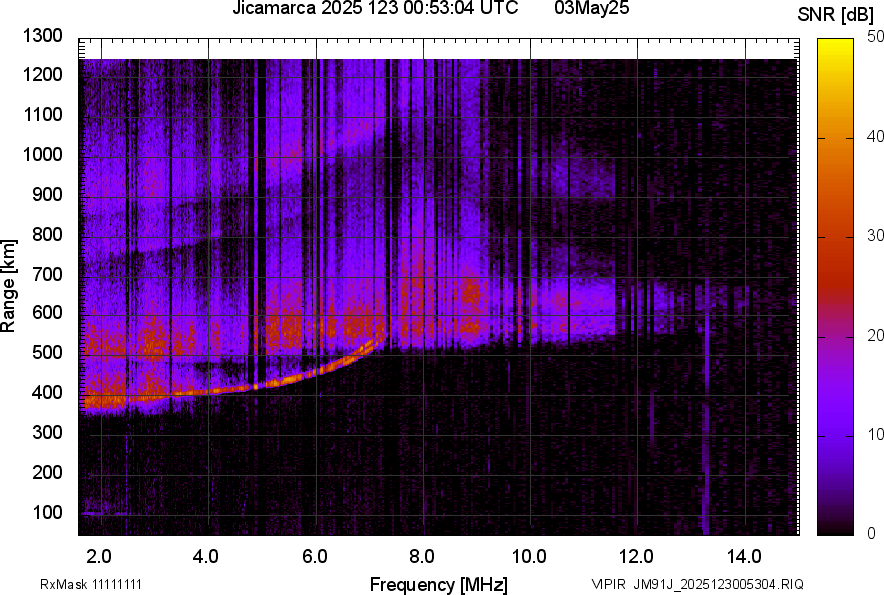Click the frequency tick label '8.0'
The height and width of the screenshot is (595, 884).
click(421, 557)
